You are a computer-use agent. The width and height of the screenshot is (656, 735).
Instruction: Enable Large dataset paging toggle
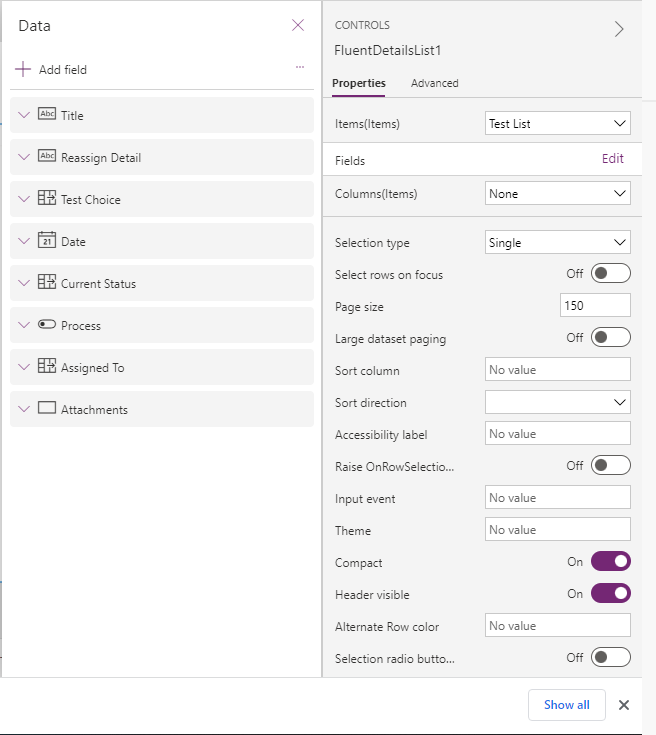point(610,338)
